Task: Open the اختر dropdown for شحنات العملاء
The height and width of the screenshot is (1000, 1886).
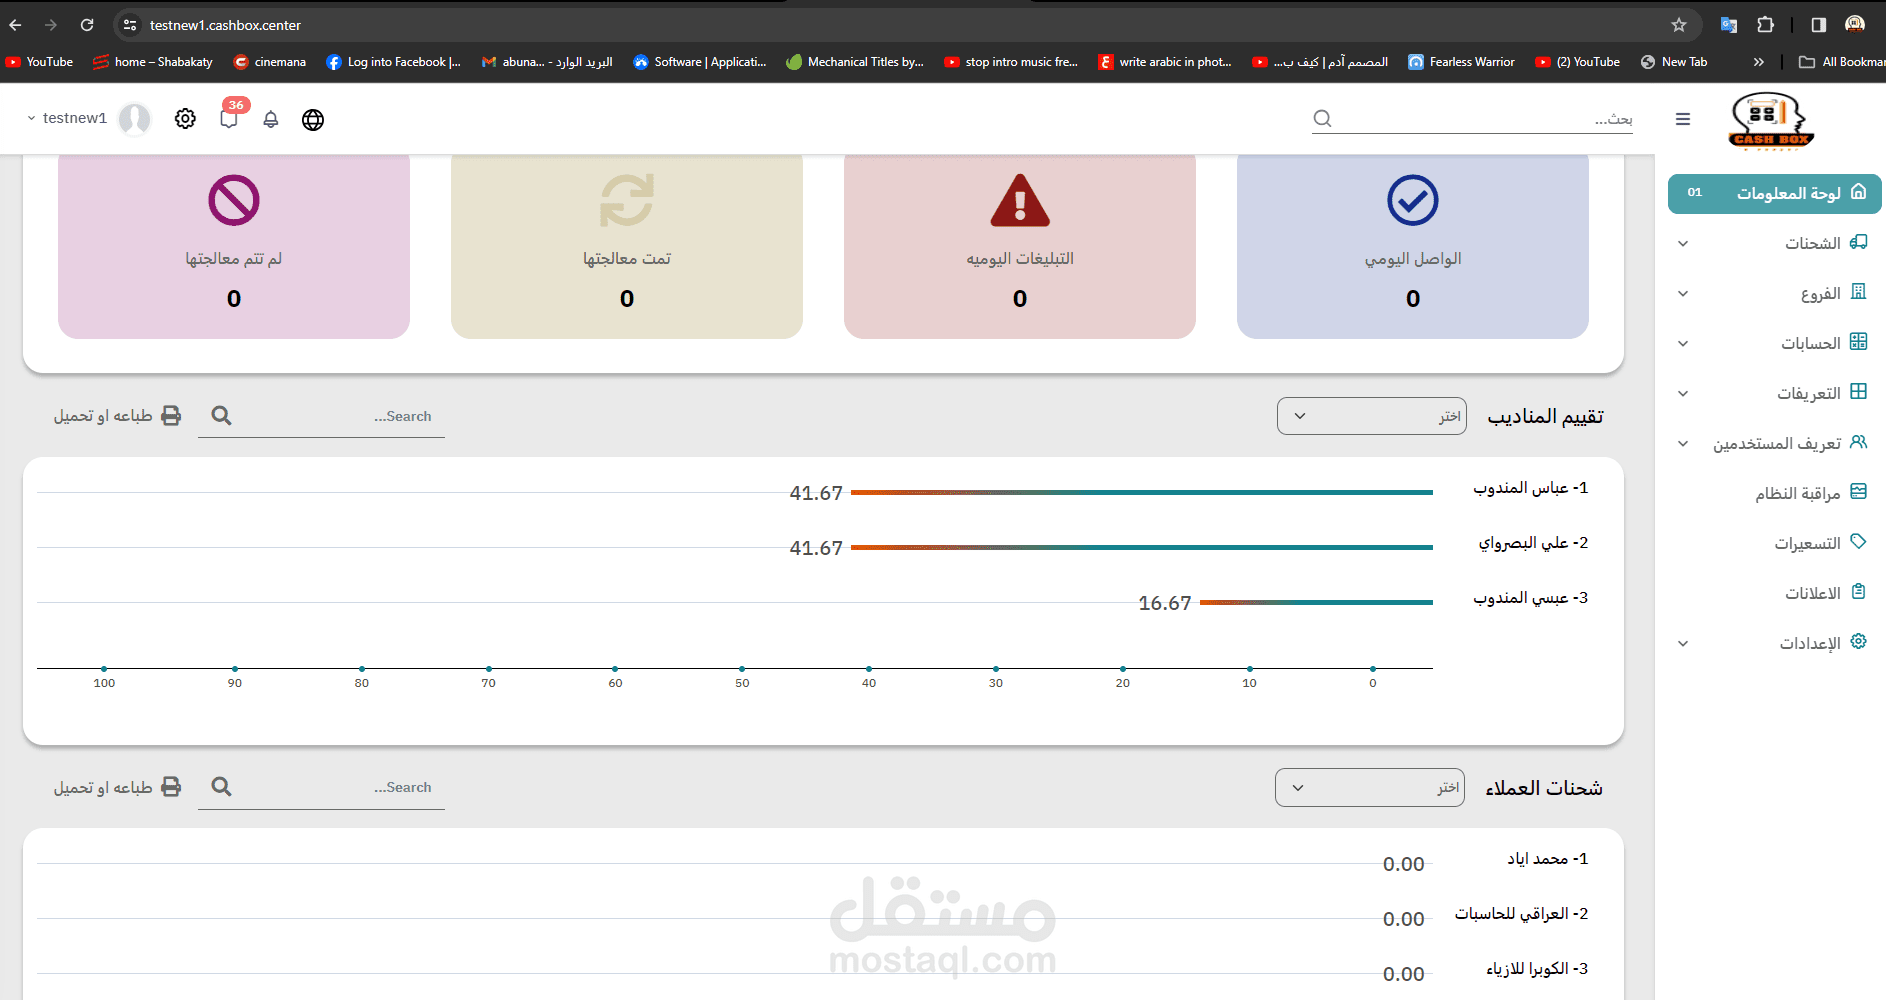Action: (1370, 787)
